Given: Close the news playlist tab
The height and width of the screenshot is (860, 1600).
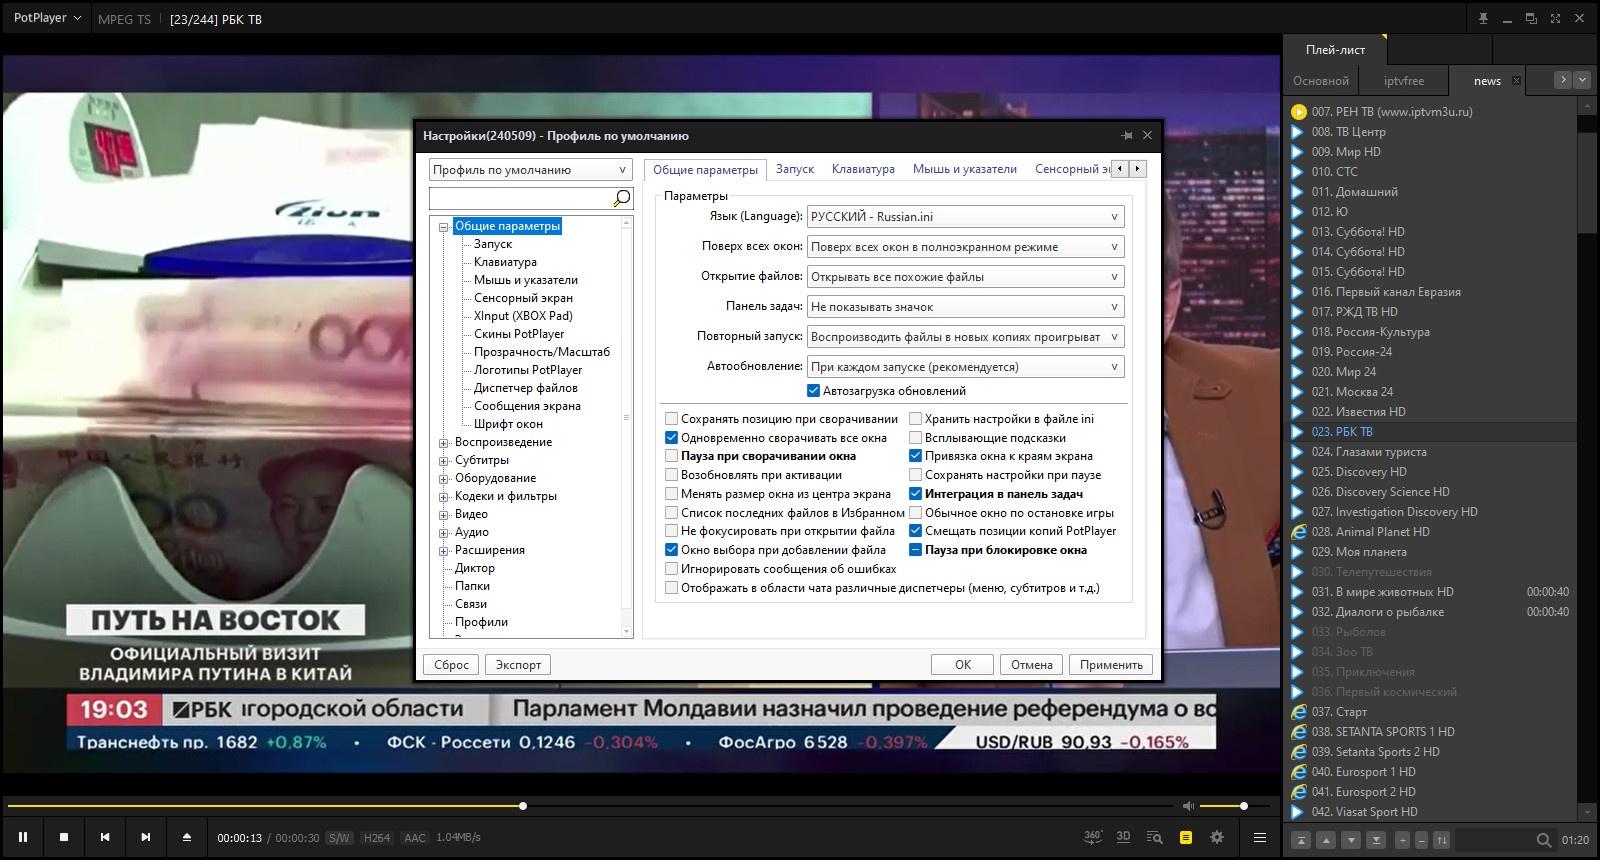Looking at the screenshot, I should (x=1516, y=81).
